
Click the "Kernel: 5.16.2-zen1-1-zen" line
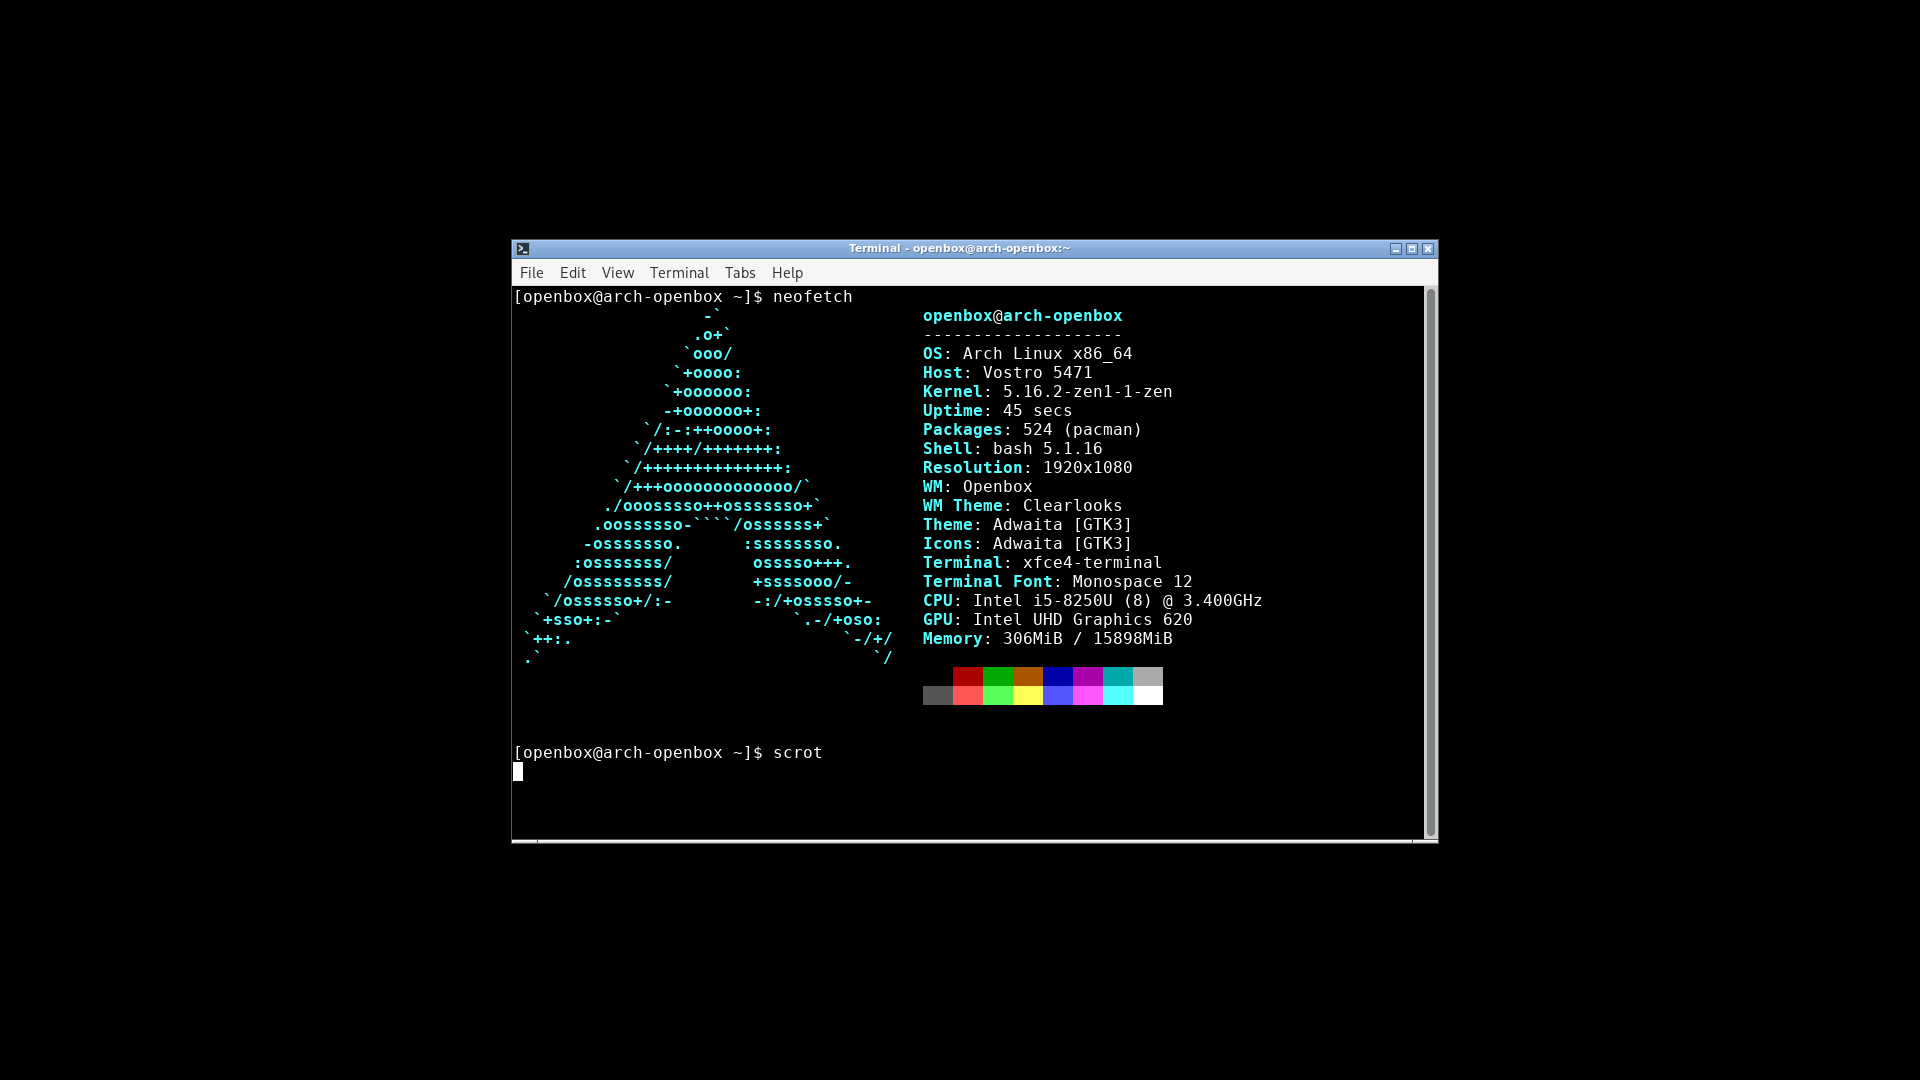(x=1048, y=392)
